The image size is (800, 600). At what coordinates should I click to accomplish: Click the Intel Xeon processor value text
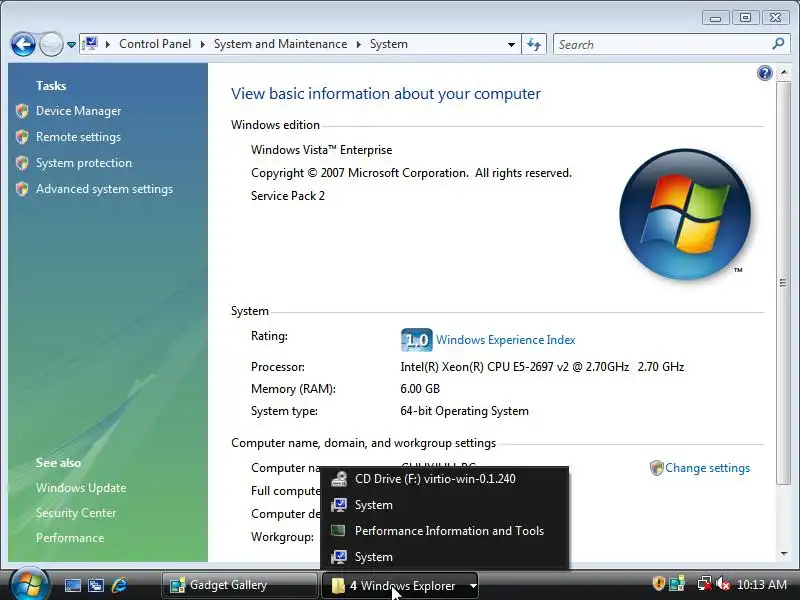[x=542, y=367]
